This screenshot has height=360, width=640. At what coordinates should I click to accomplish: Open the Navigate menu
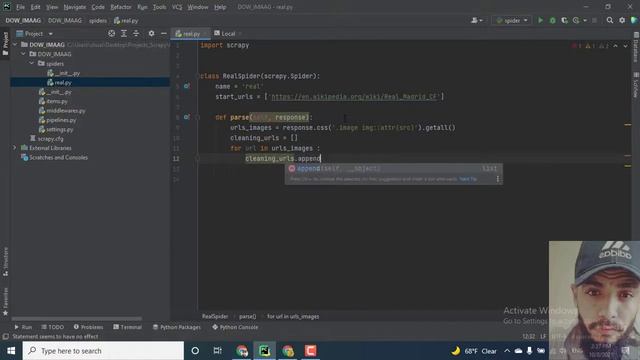tap(75, 7)
